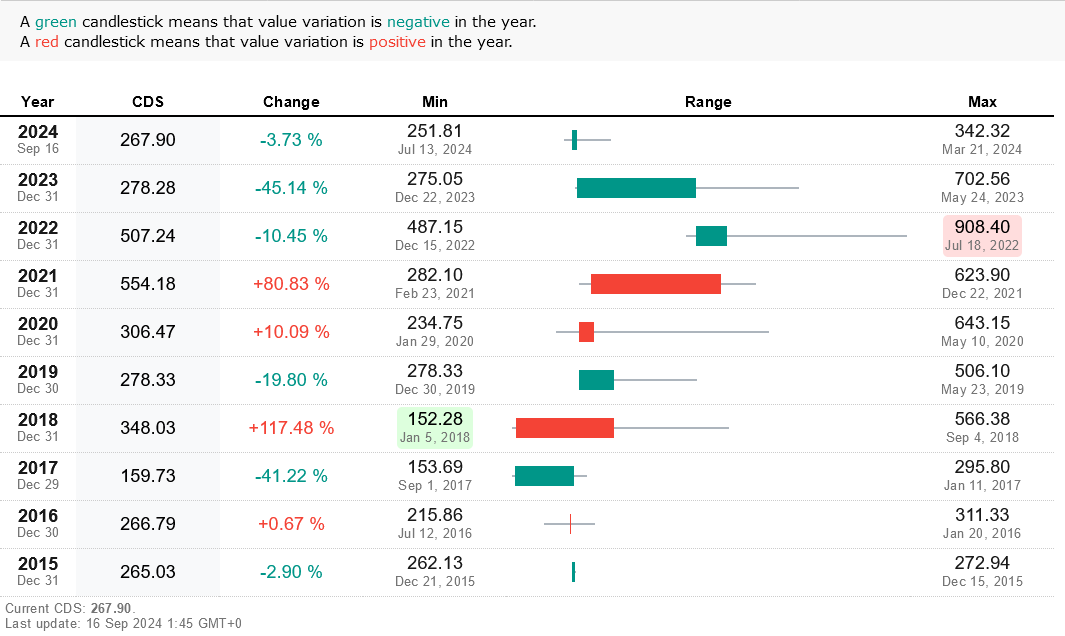The width and height of the screenshot is (1065, 636).
Task: Select the 2024 year cell
Action: click(38, 139)
